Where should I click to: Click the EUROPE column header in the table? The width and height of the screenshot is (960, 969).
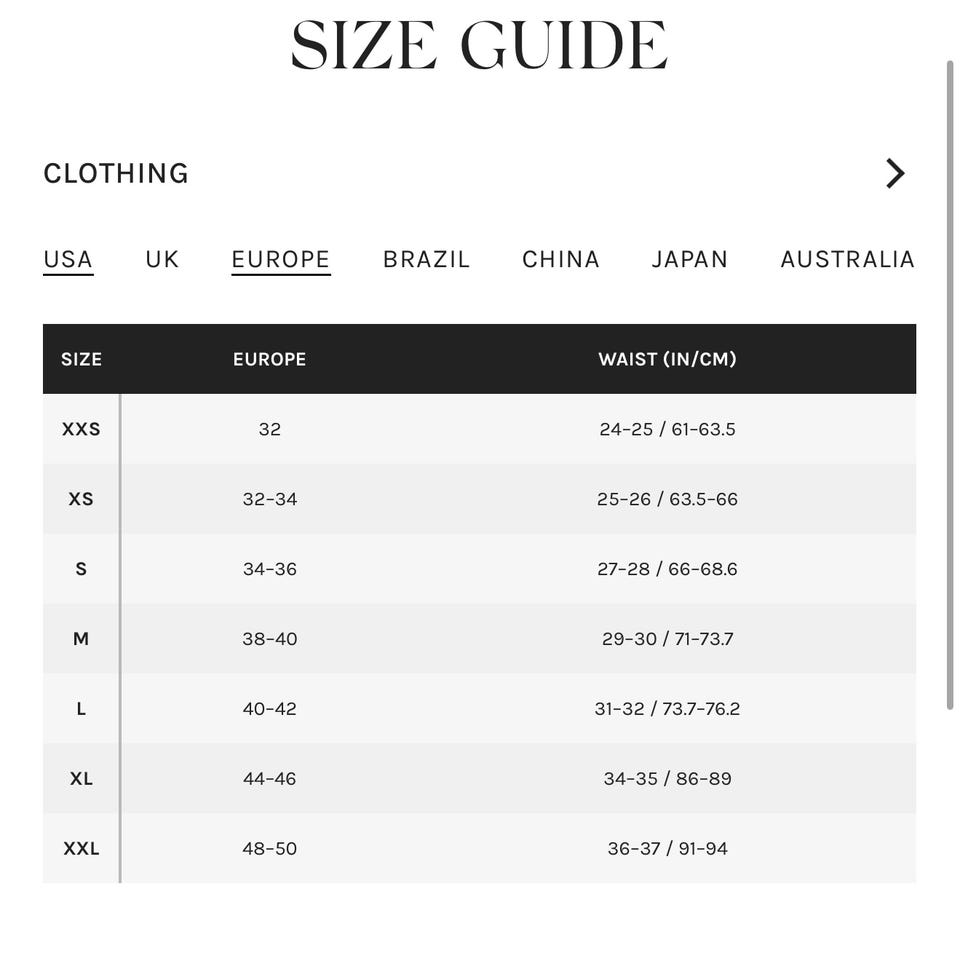270,359
